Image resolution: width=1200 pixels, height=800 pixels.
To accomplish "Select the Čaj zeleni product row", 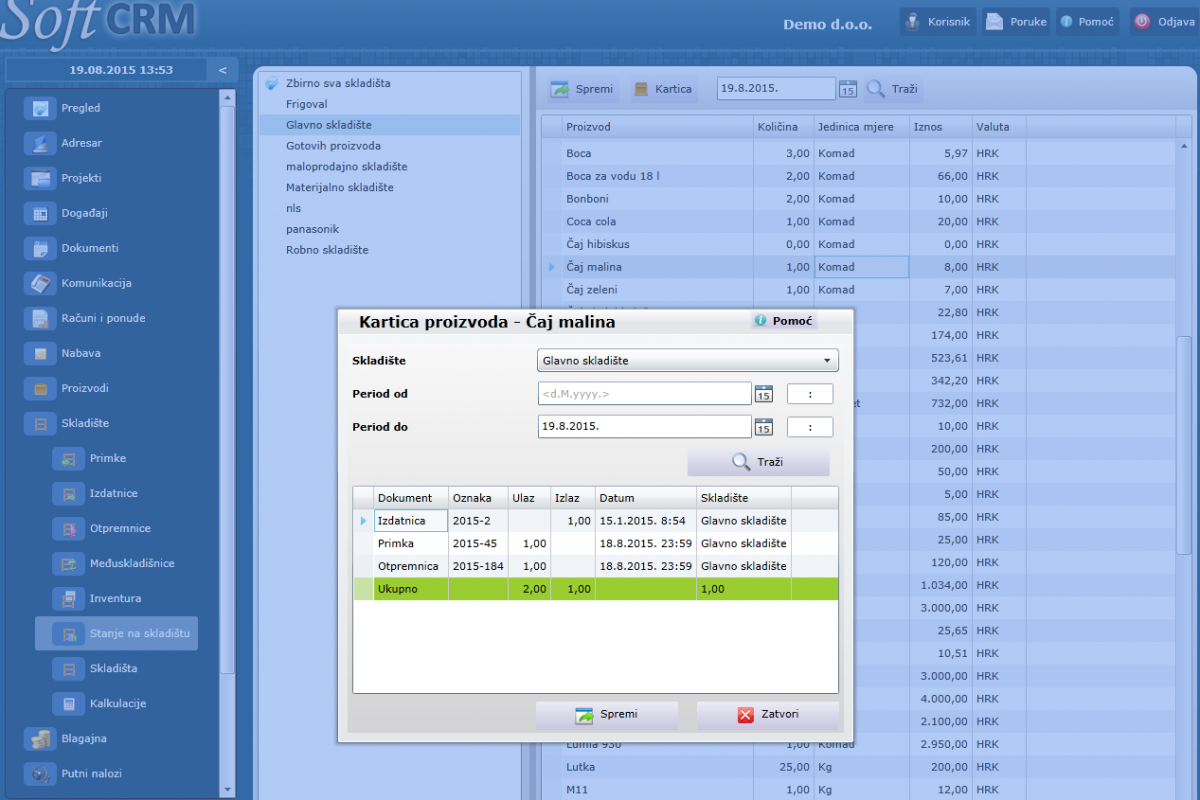I will click(858, 290).
